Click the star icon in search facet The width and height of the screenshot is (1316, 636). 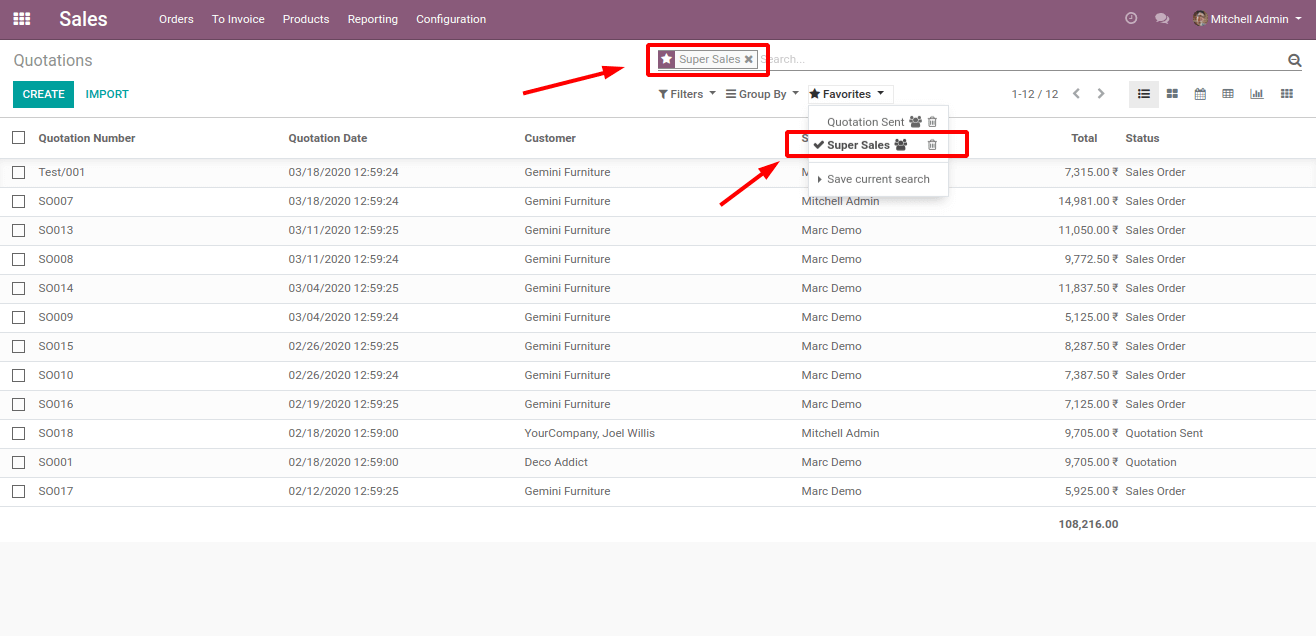pyautogui.click(x=667, y=60)
